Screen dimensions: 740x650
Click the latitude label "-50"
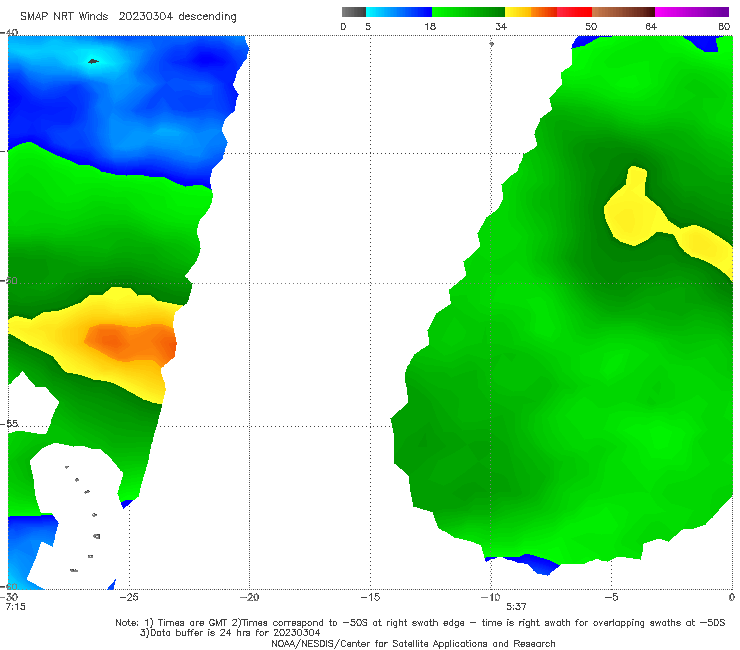(9, 280)
